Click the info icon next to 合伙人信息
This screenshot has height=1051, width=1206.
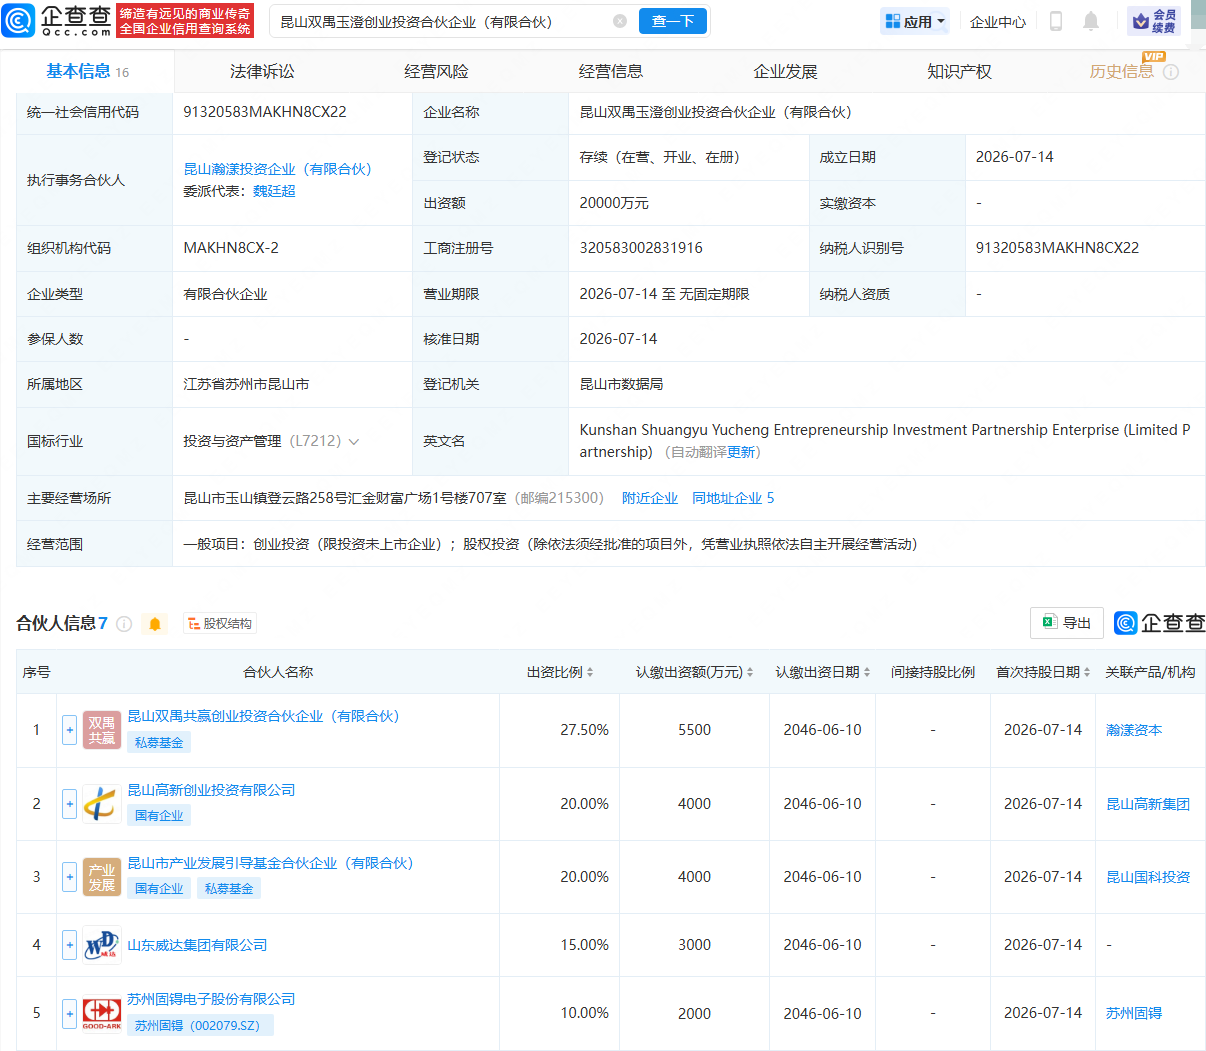pos(124,624)
